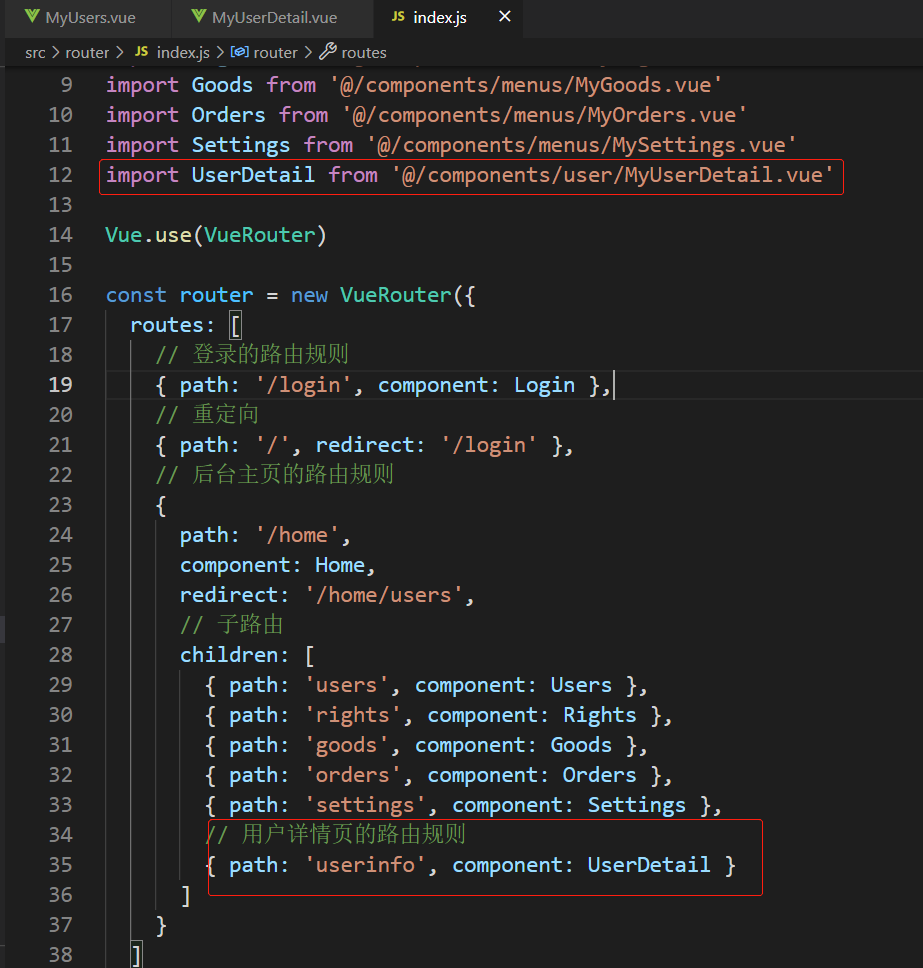Image resolution: width=923 pixels, height=968 pixels.
Task: Click the 'UserDetail' import identifier on line 12
Action: [x=253, y=175]
